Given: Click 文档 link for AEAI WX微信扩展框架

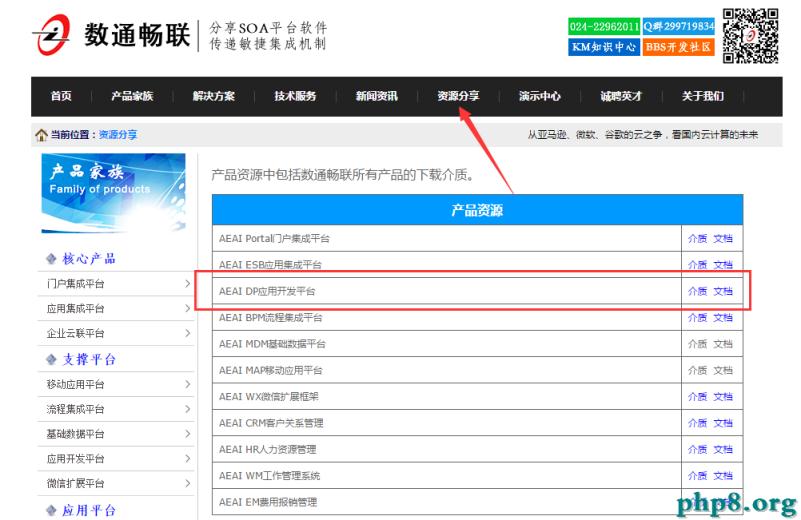Looking at the screenshot, I should pos(723,397).
